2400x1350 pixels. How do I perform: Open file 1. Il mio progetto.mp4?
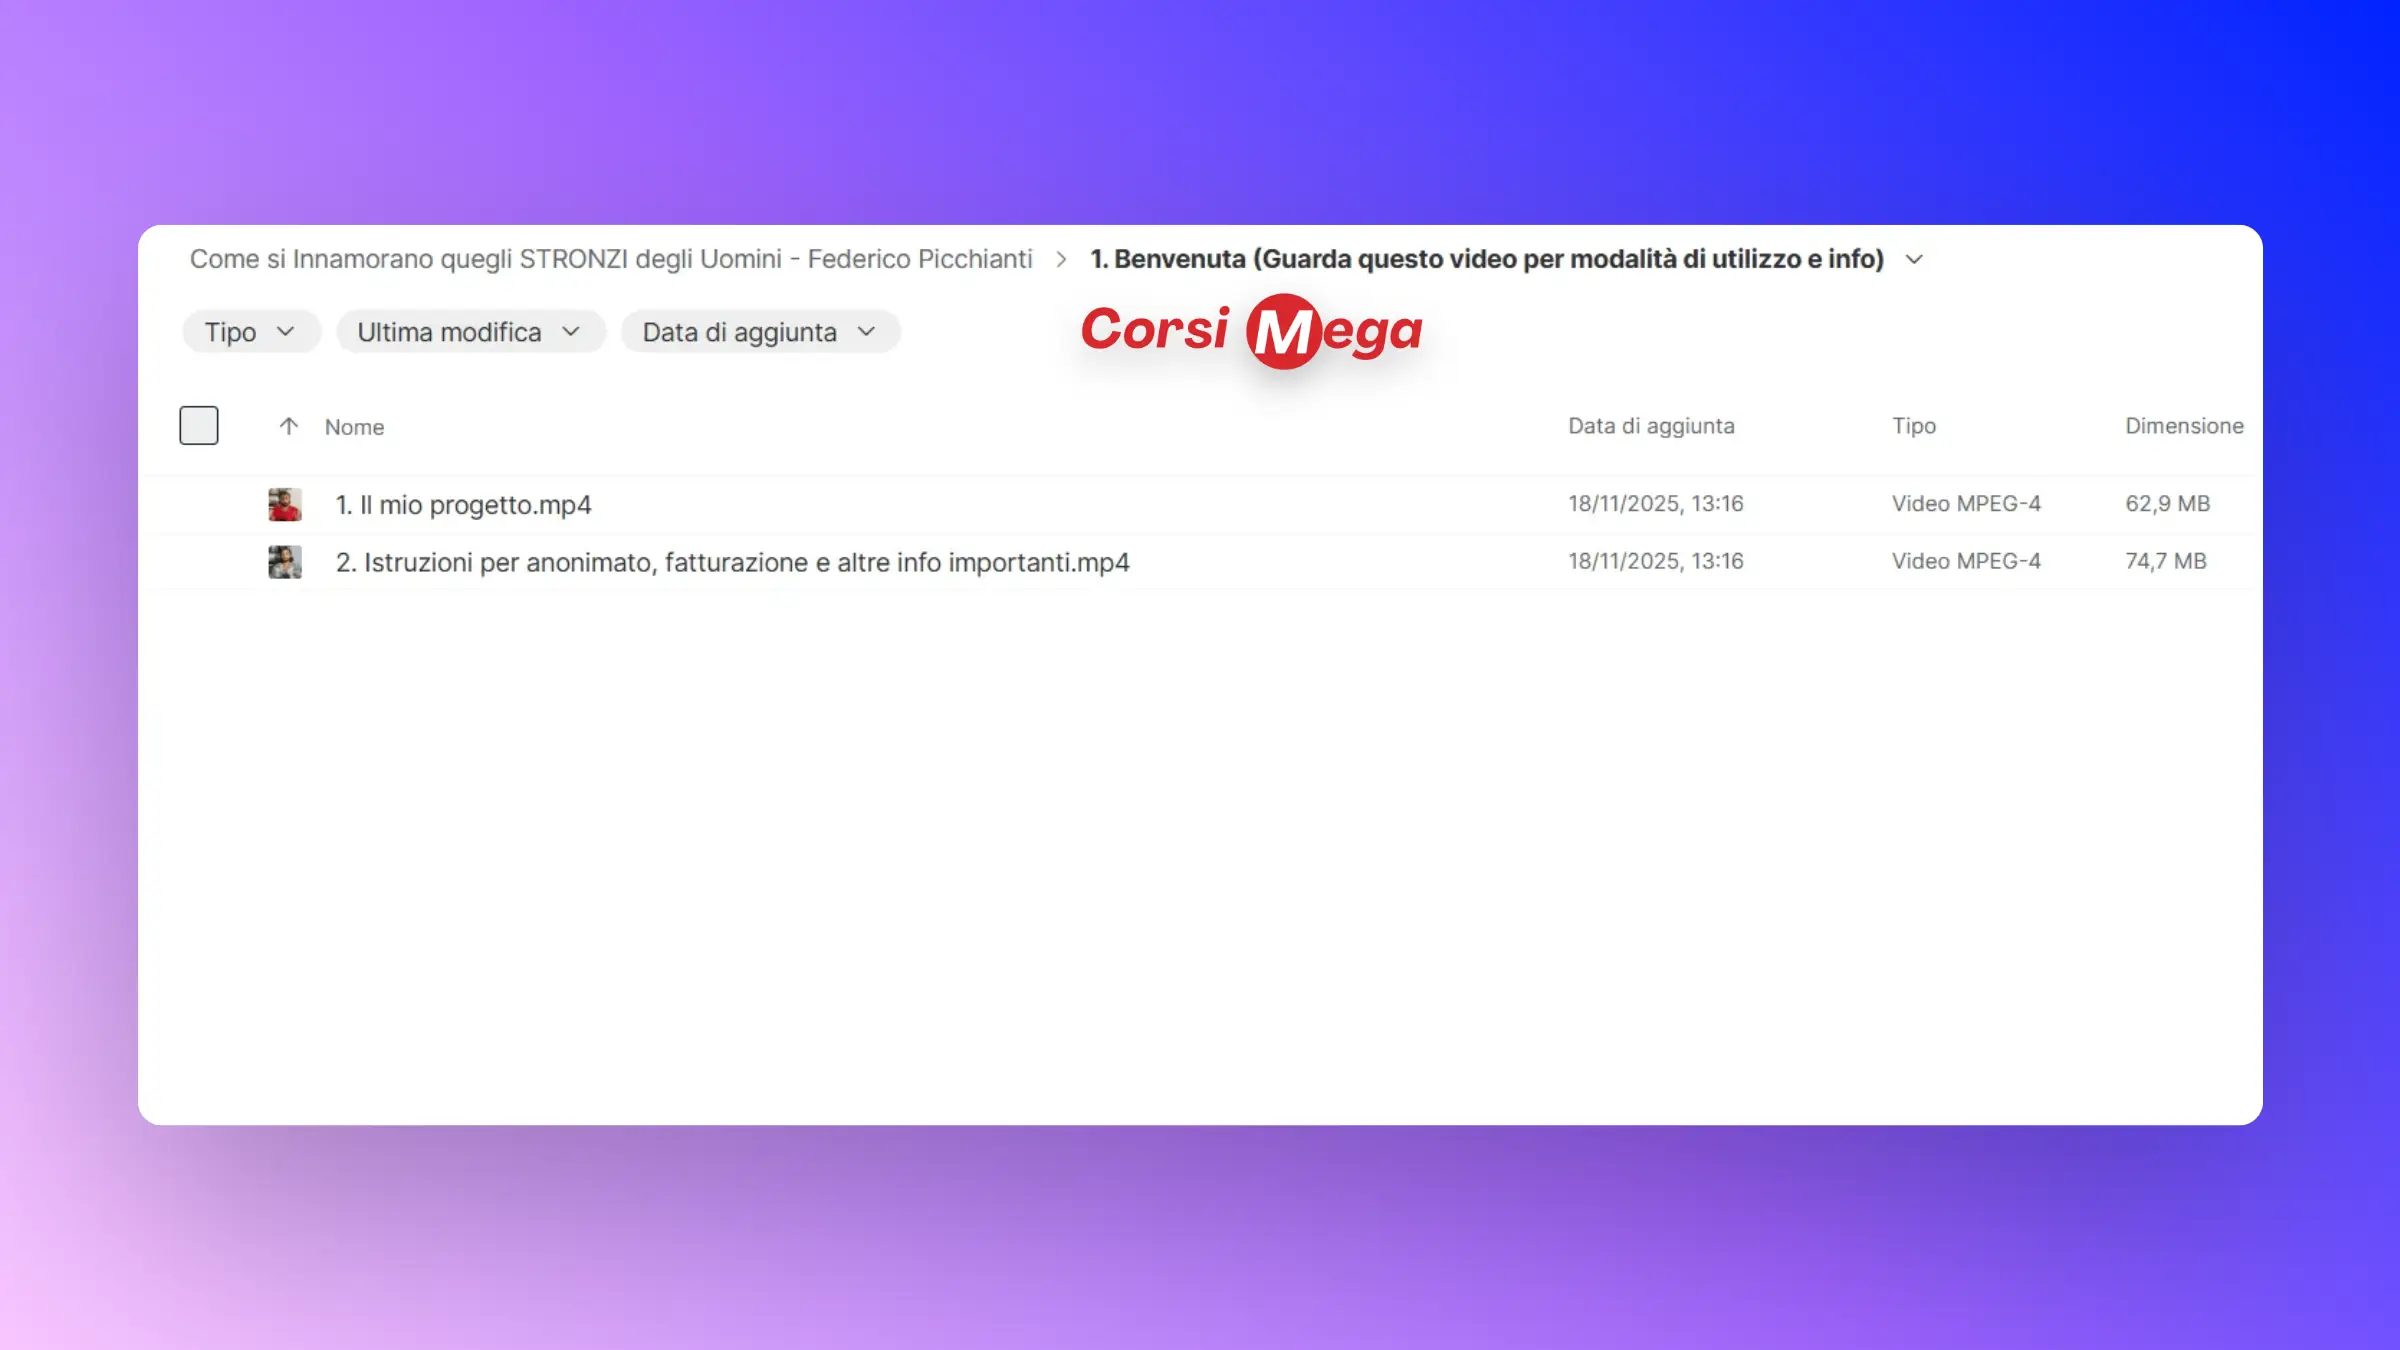[463, 505]
